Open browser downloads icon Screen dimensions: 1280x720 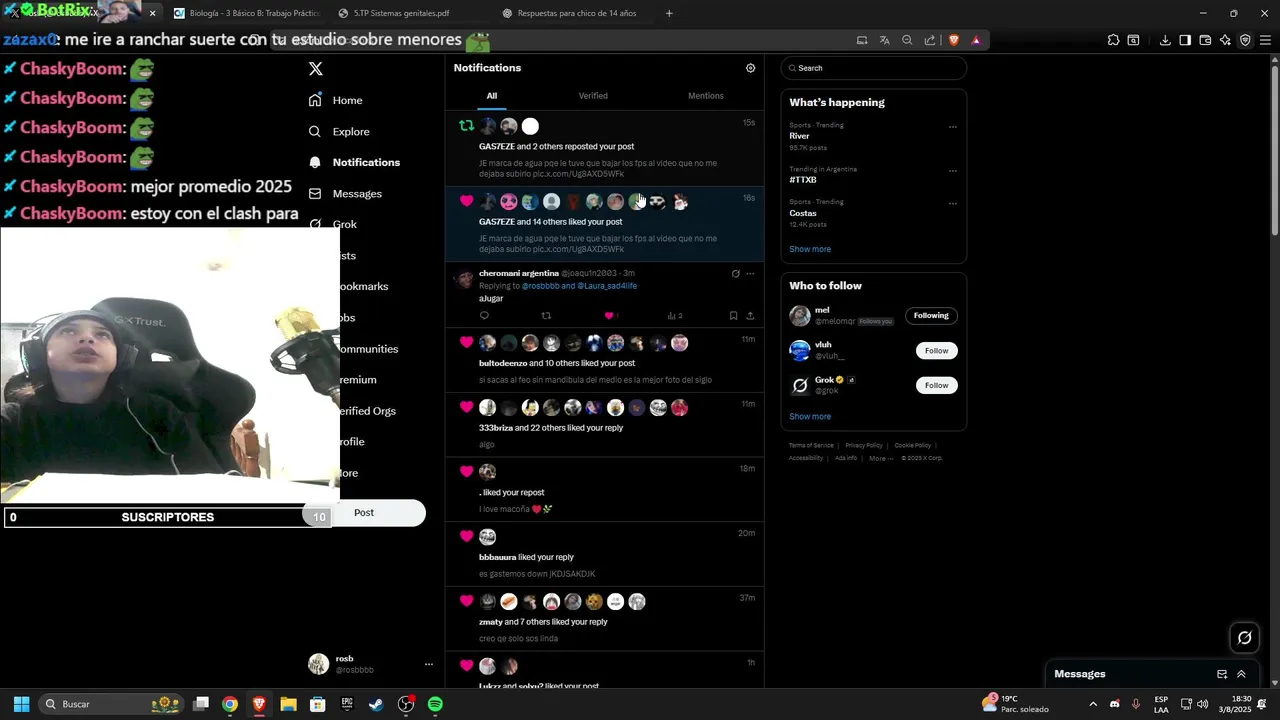click(x=1165, y=40)
